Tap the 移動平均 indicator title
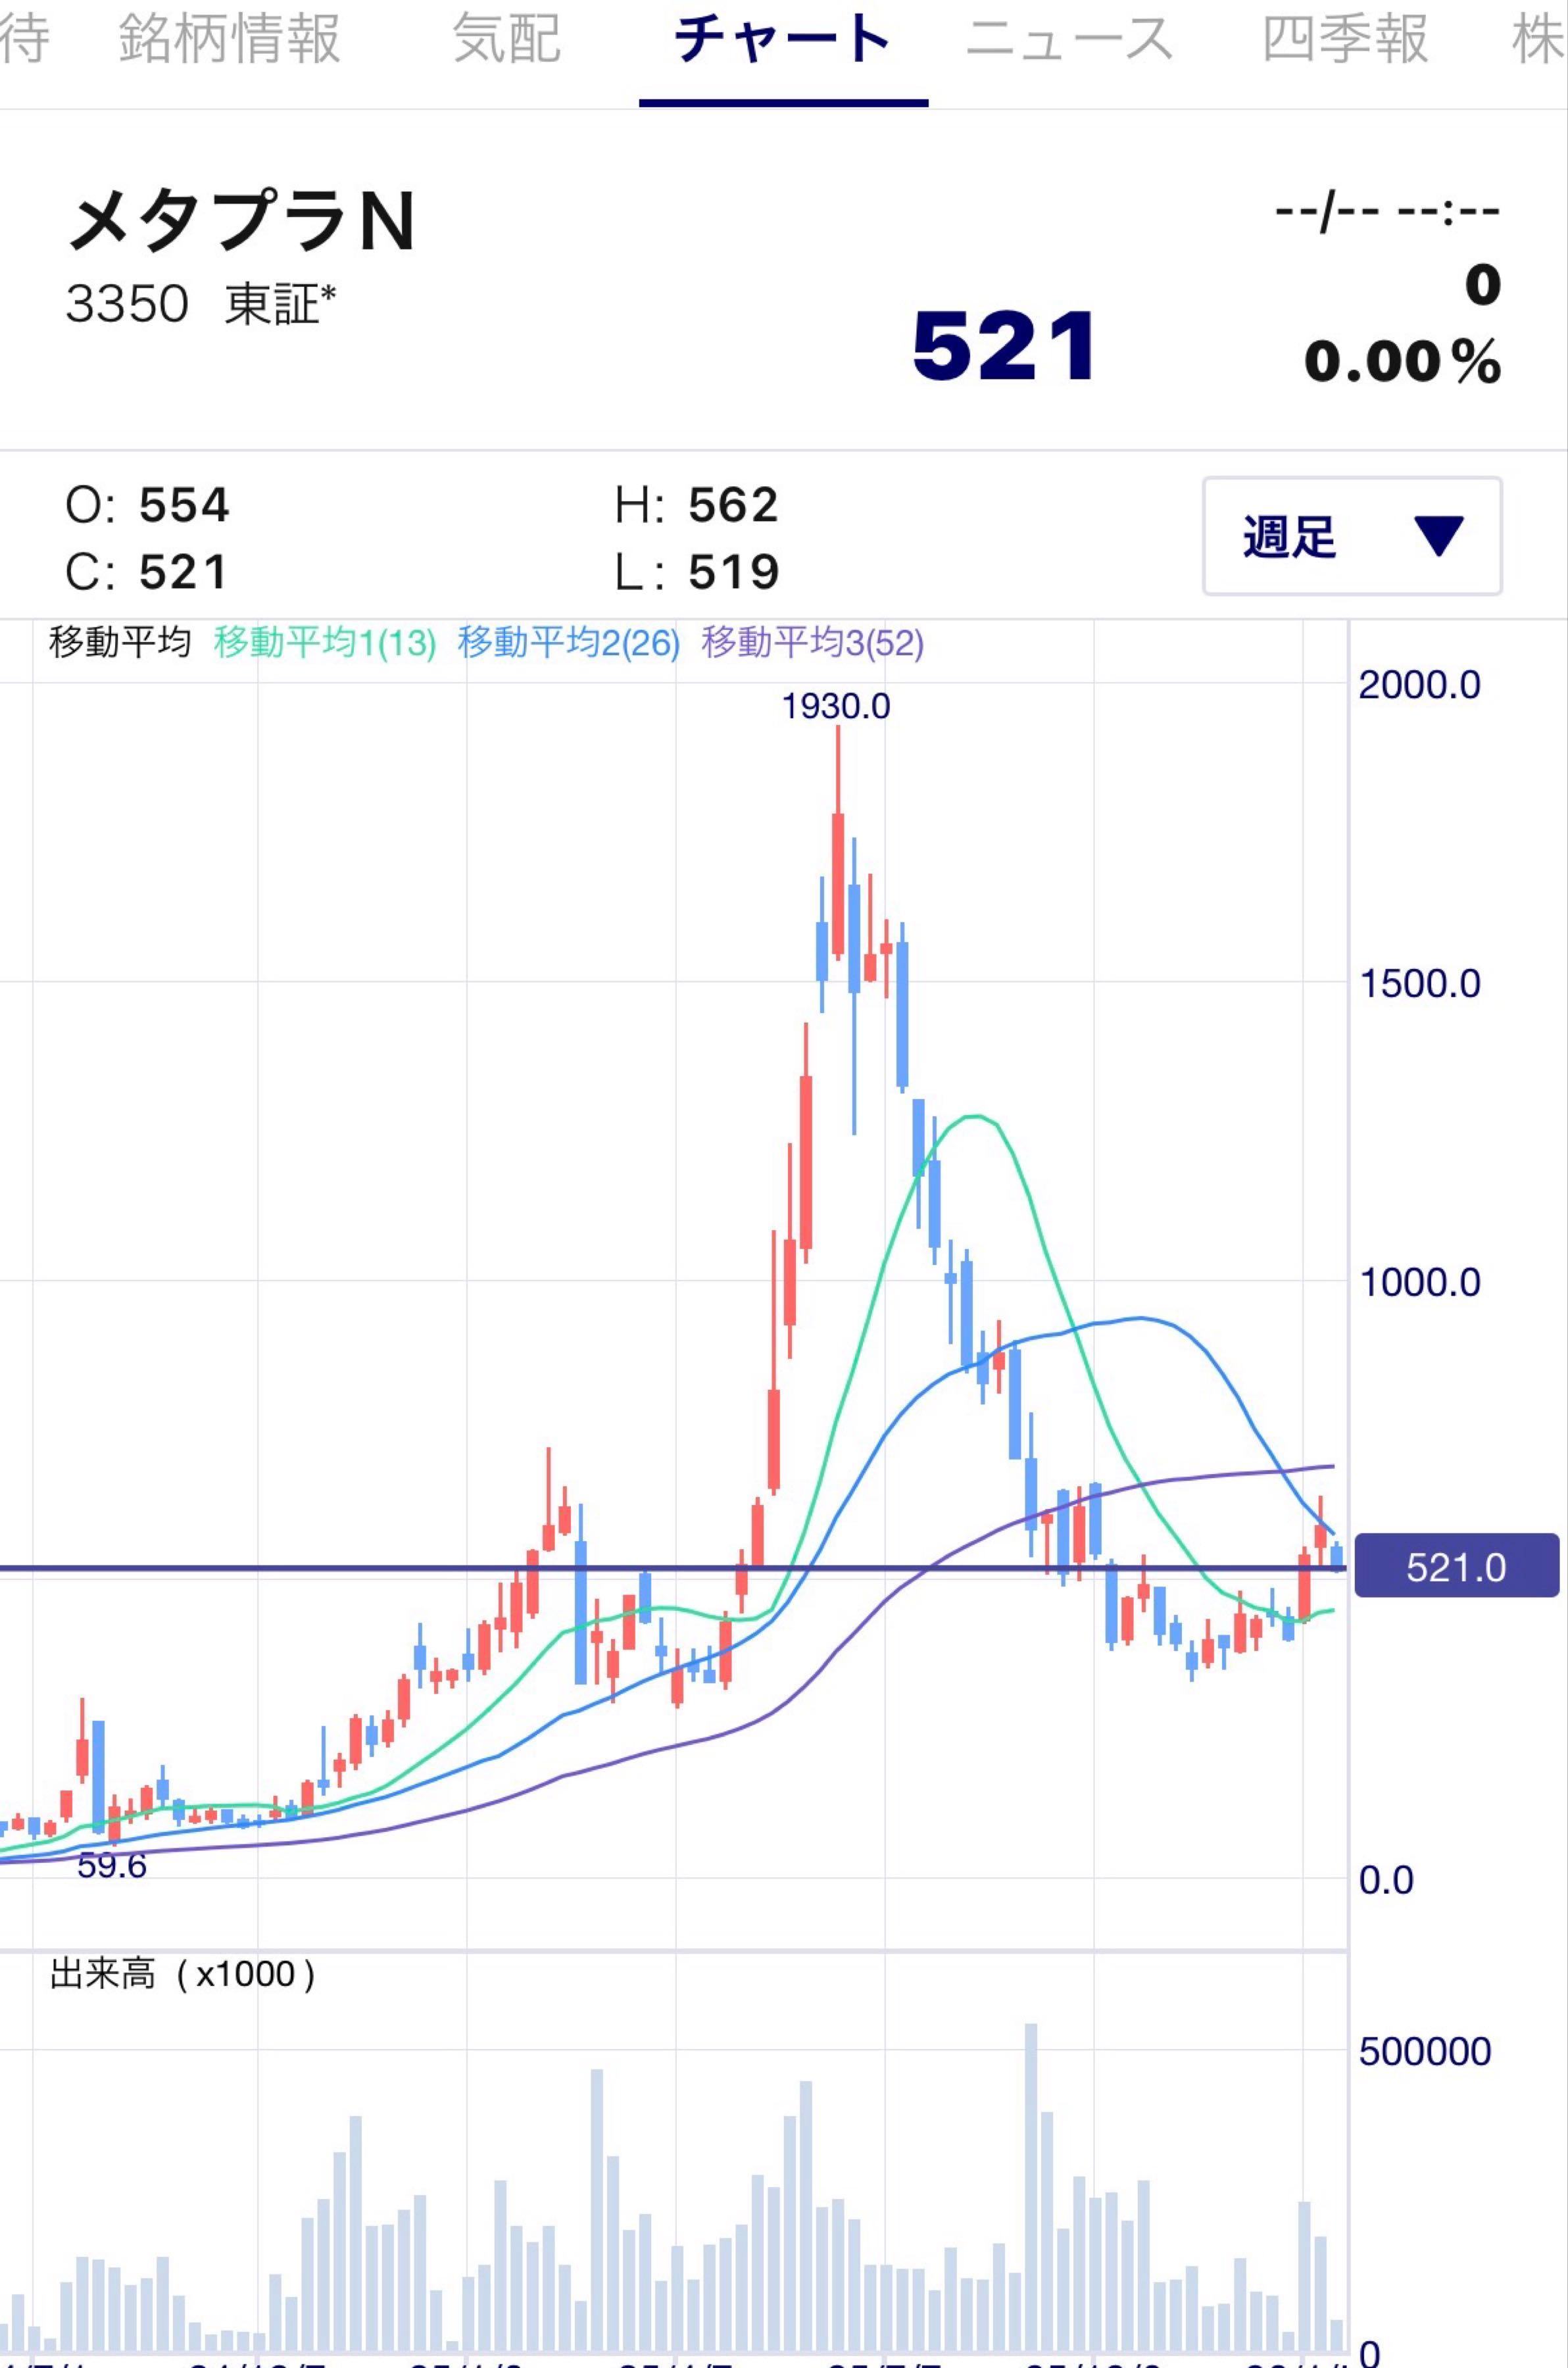 [119, 642]
